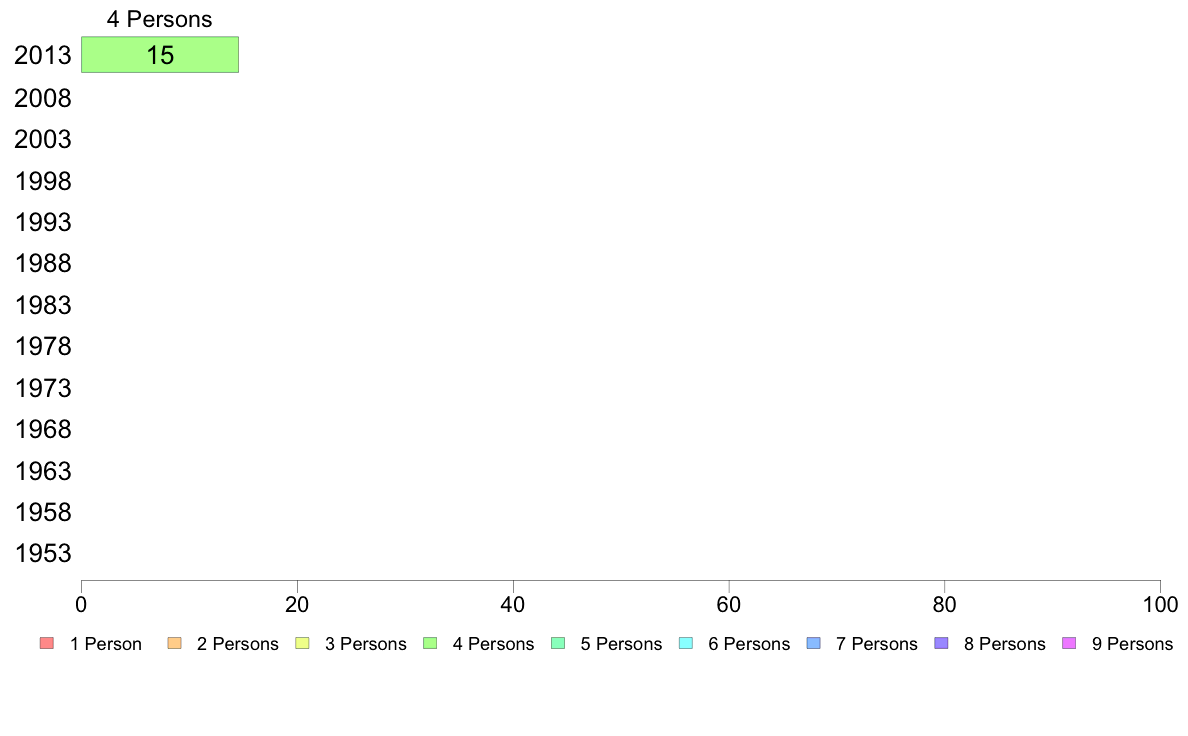Click the 6 Persons legend swatch

[686, 644]
